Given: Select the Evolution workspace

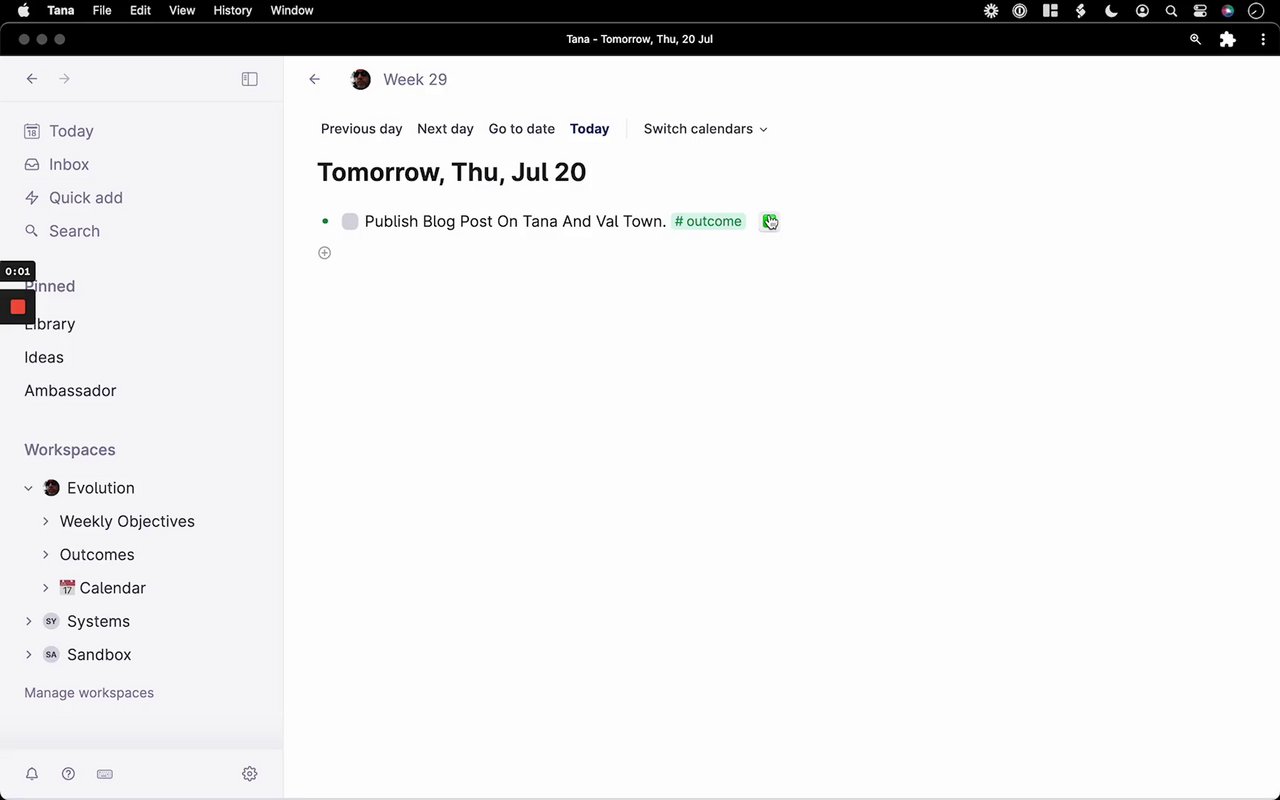Looking at the screenshot, I should (x=100, y=488).
